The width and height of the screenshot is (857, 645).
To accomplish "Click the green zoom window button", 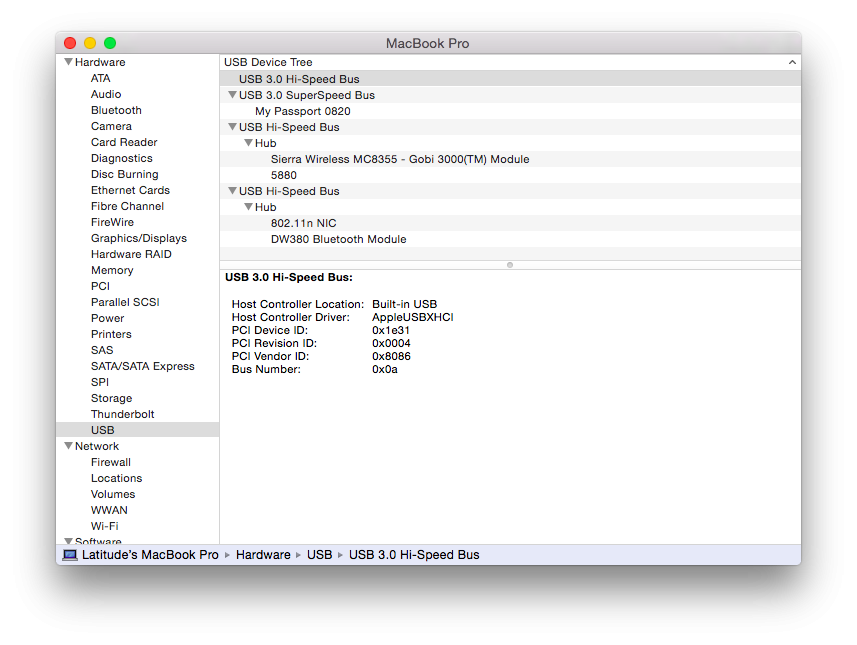I will [110, 43].
